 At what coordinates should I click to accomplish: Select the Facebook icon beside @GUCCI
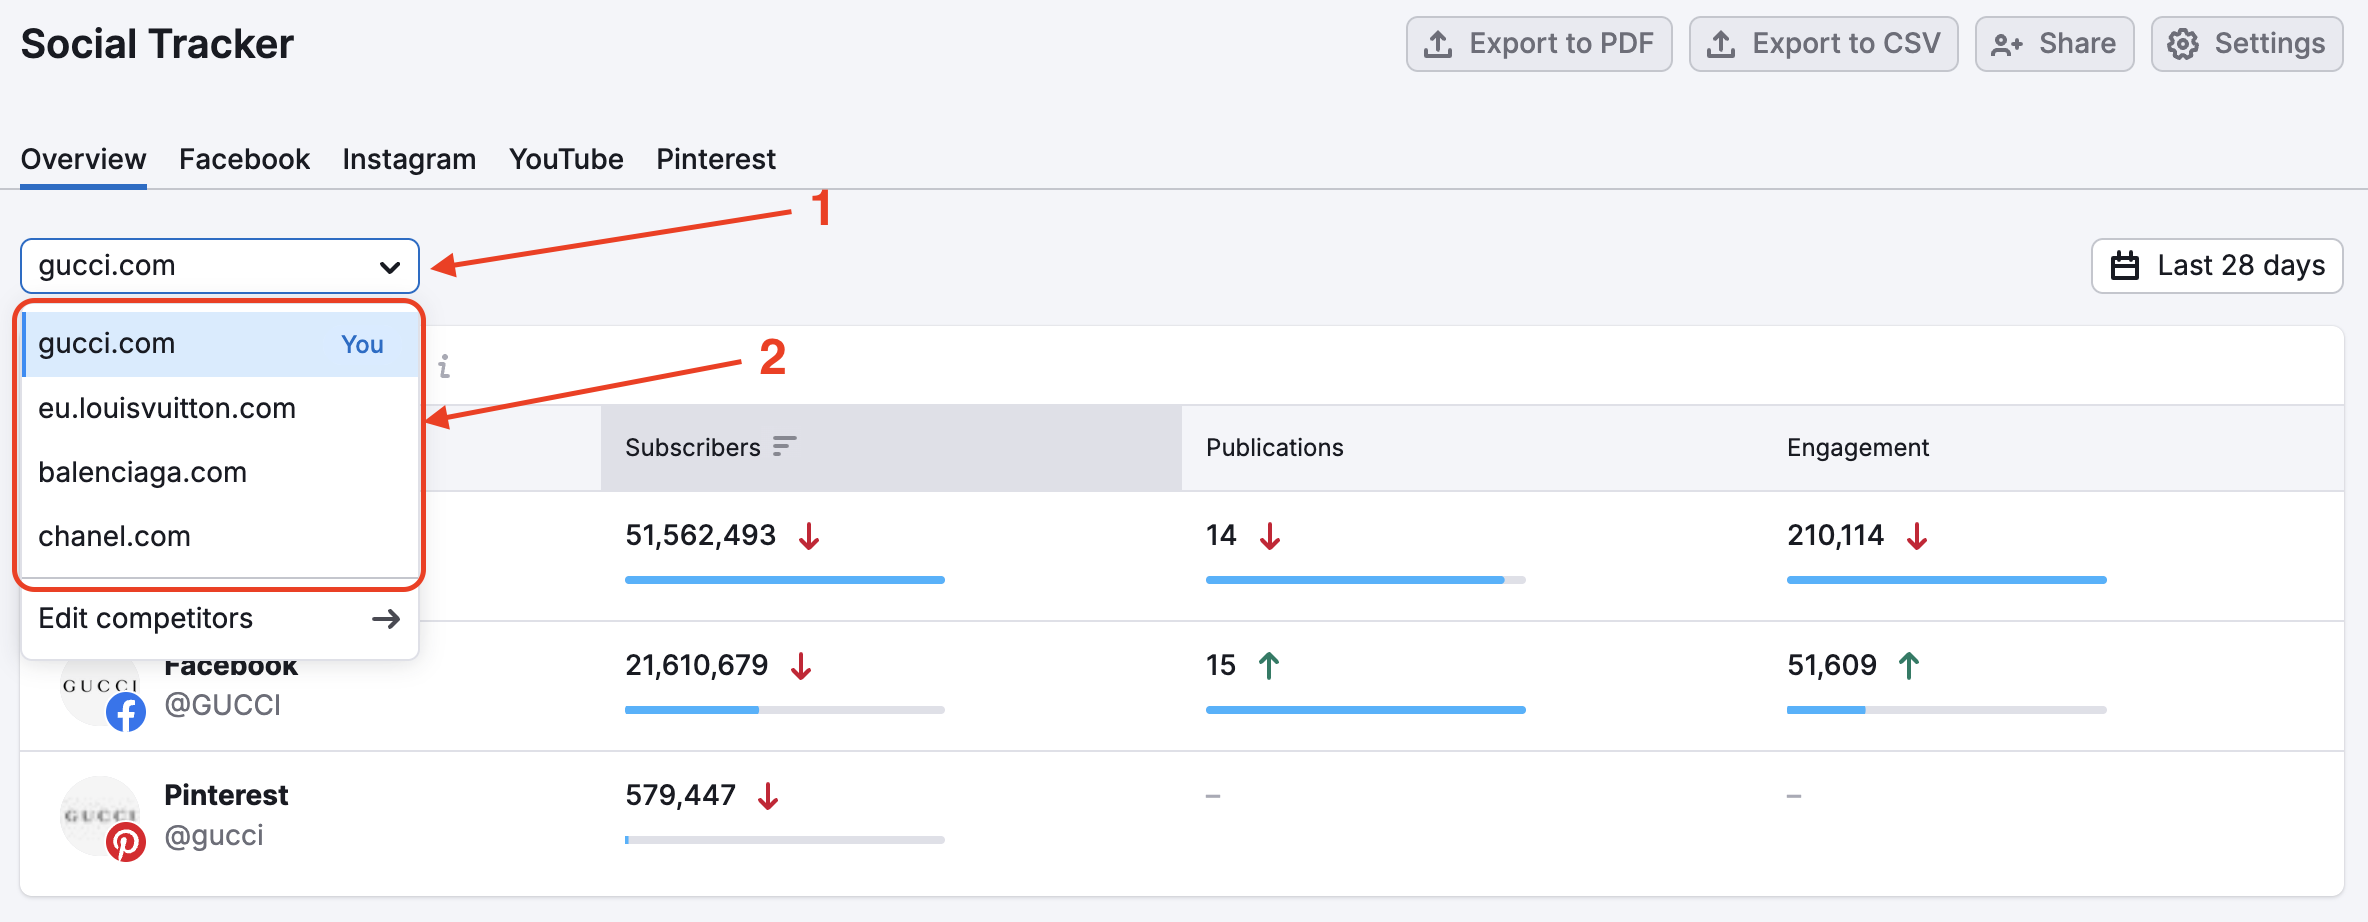tap(126, 712)
